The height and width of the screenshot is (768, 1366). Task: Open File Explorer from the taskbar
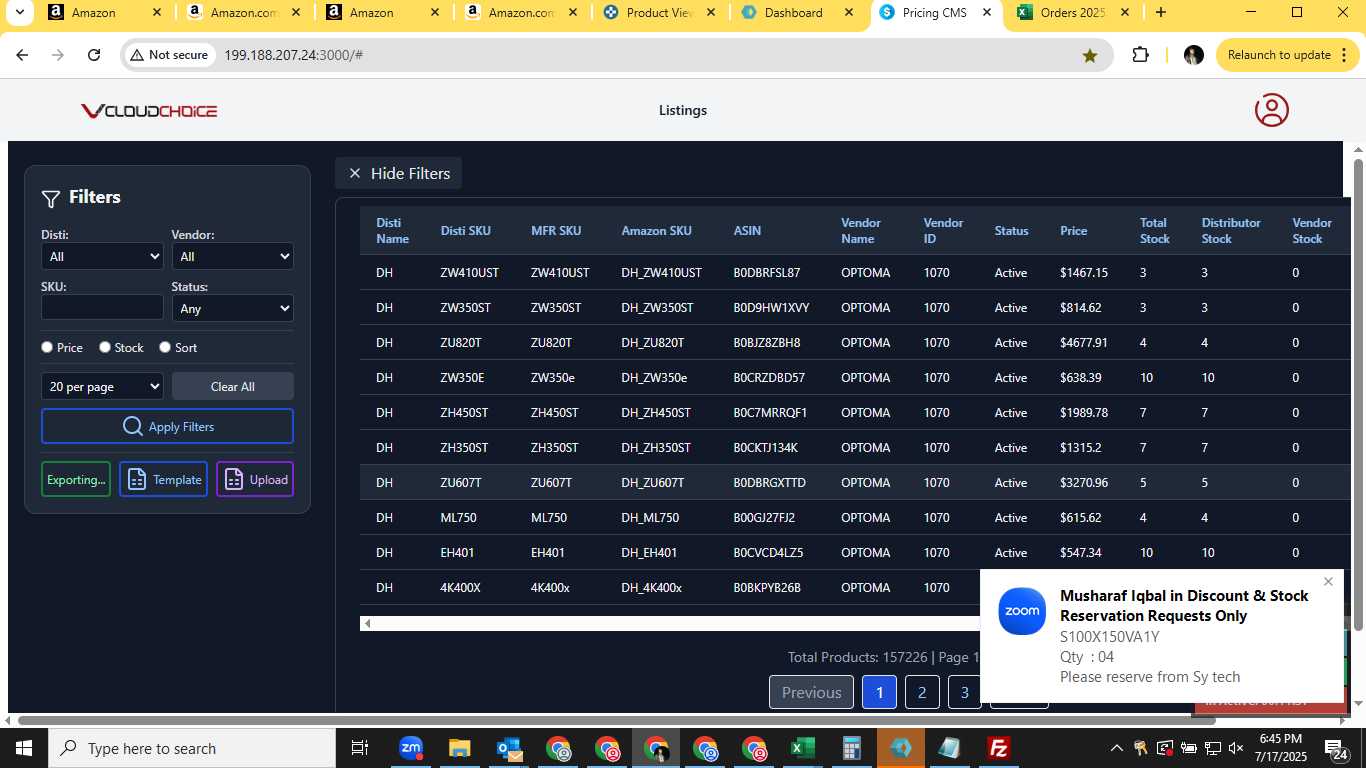(x=459, y=748)
